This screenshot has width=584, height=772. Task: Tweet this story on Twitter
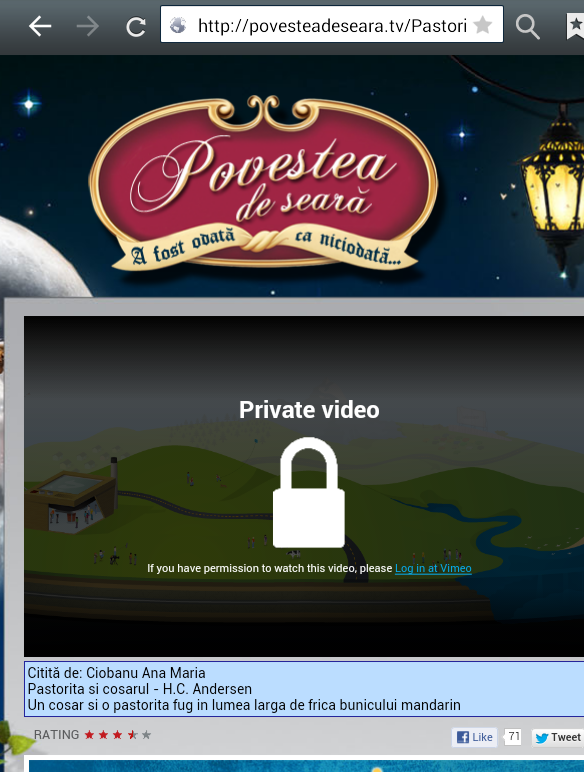tap(558, 737)
